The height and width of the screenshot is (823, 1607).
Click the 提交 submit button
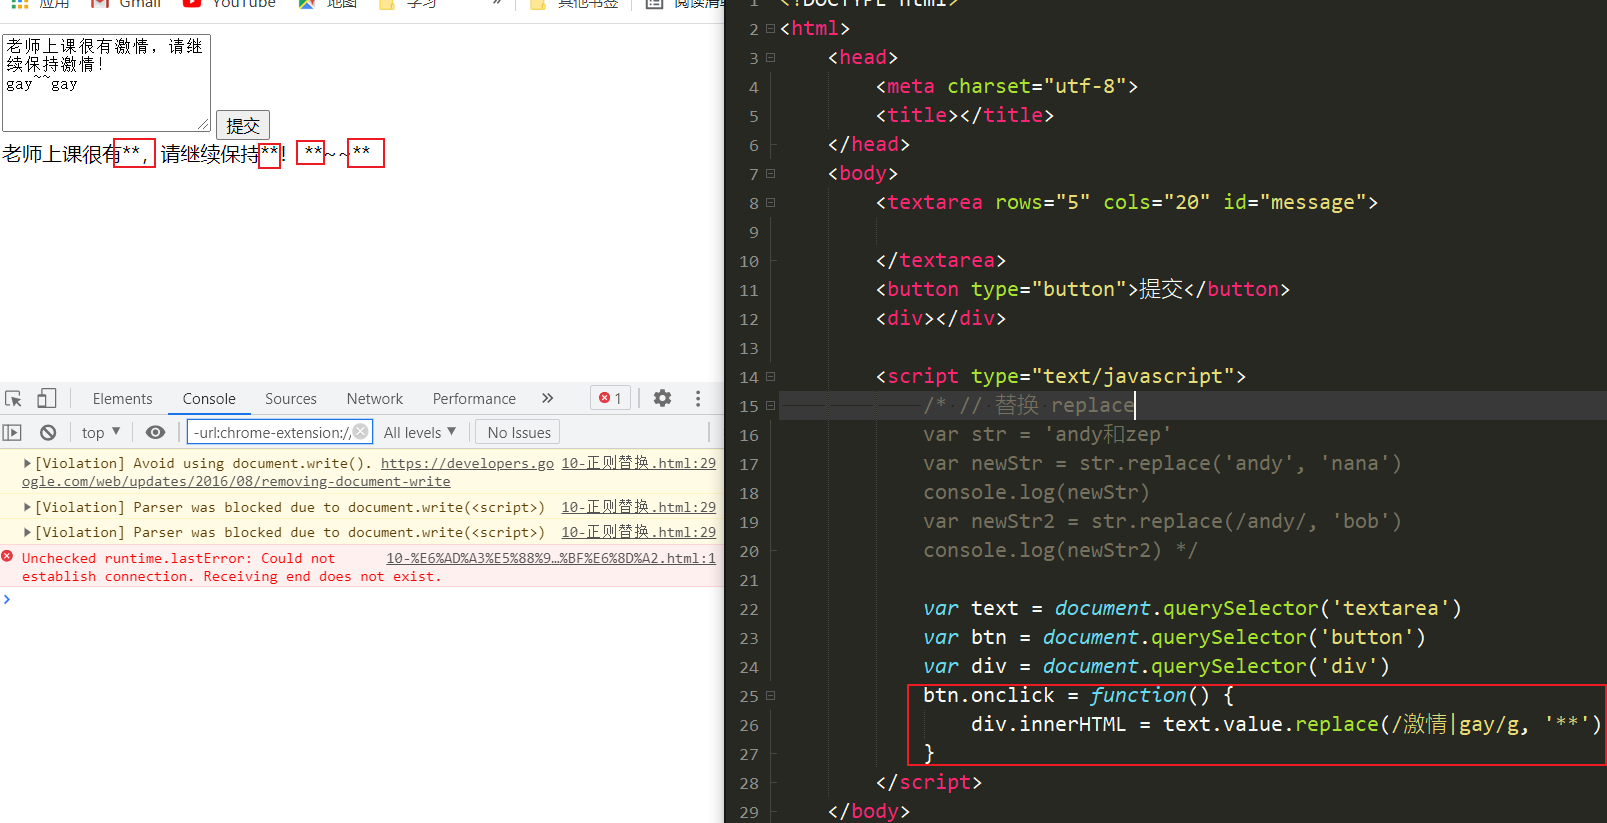(x=243, y=125)
